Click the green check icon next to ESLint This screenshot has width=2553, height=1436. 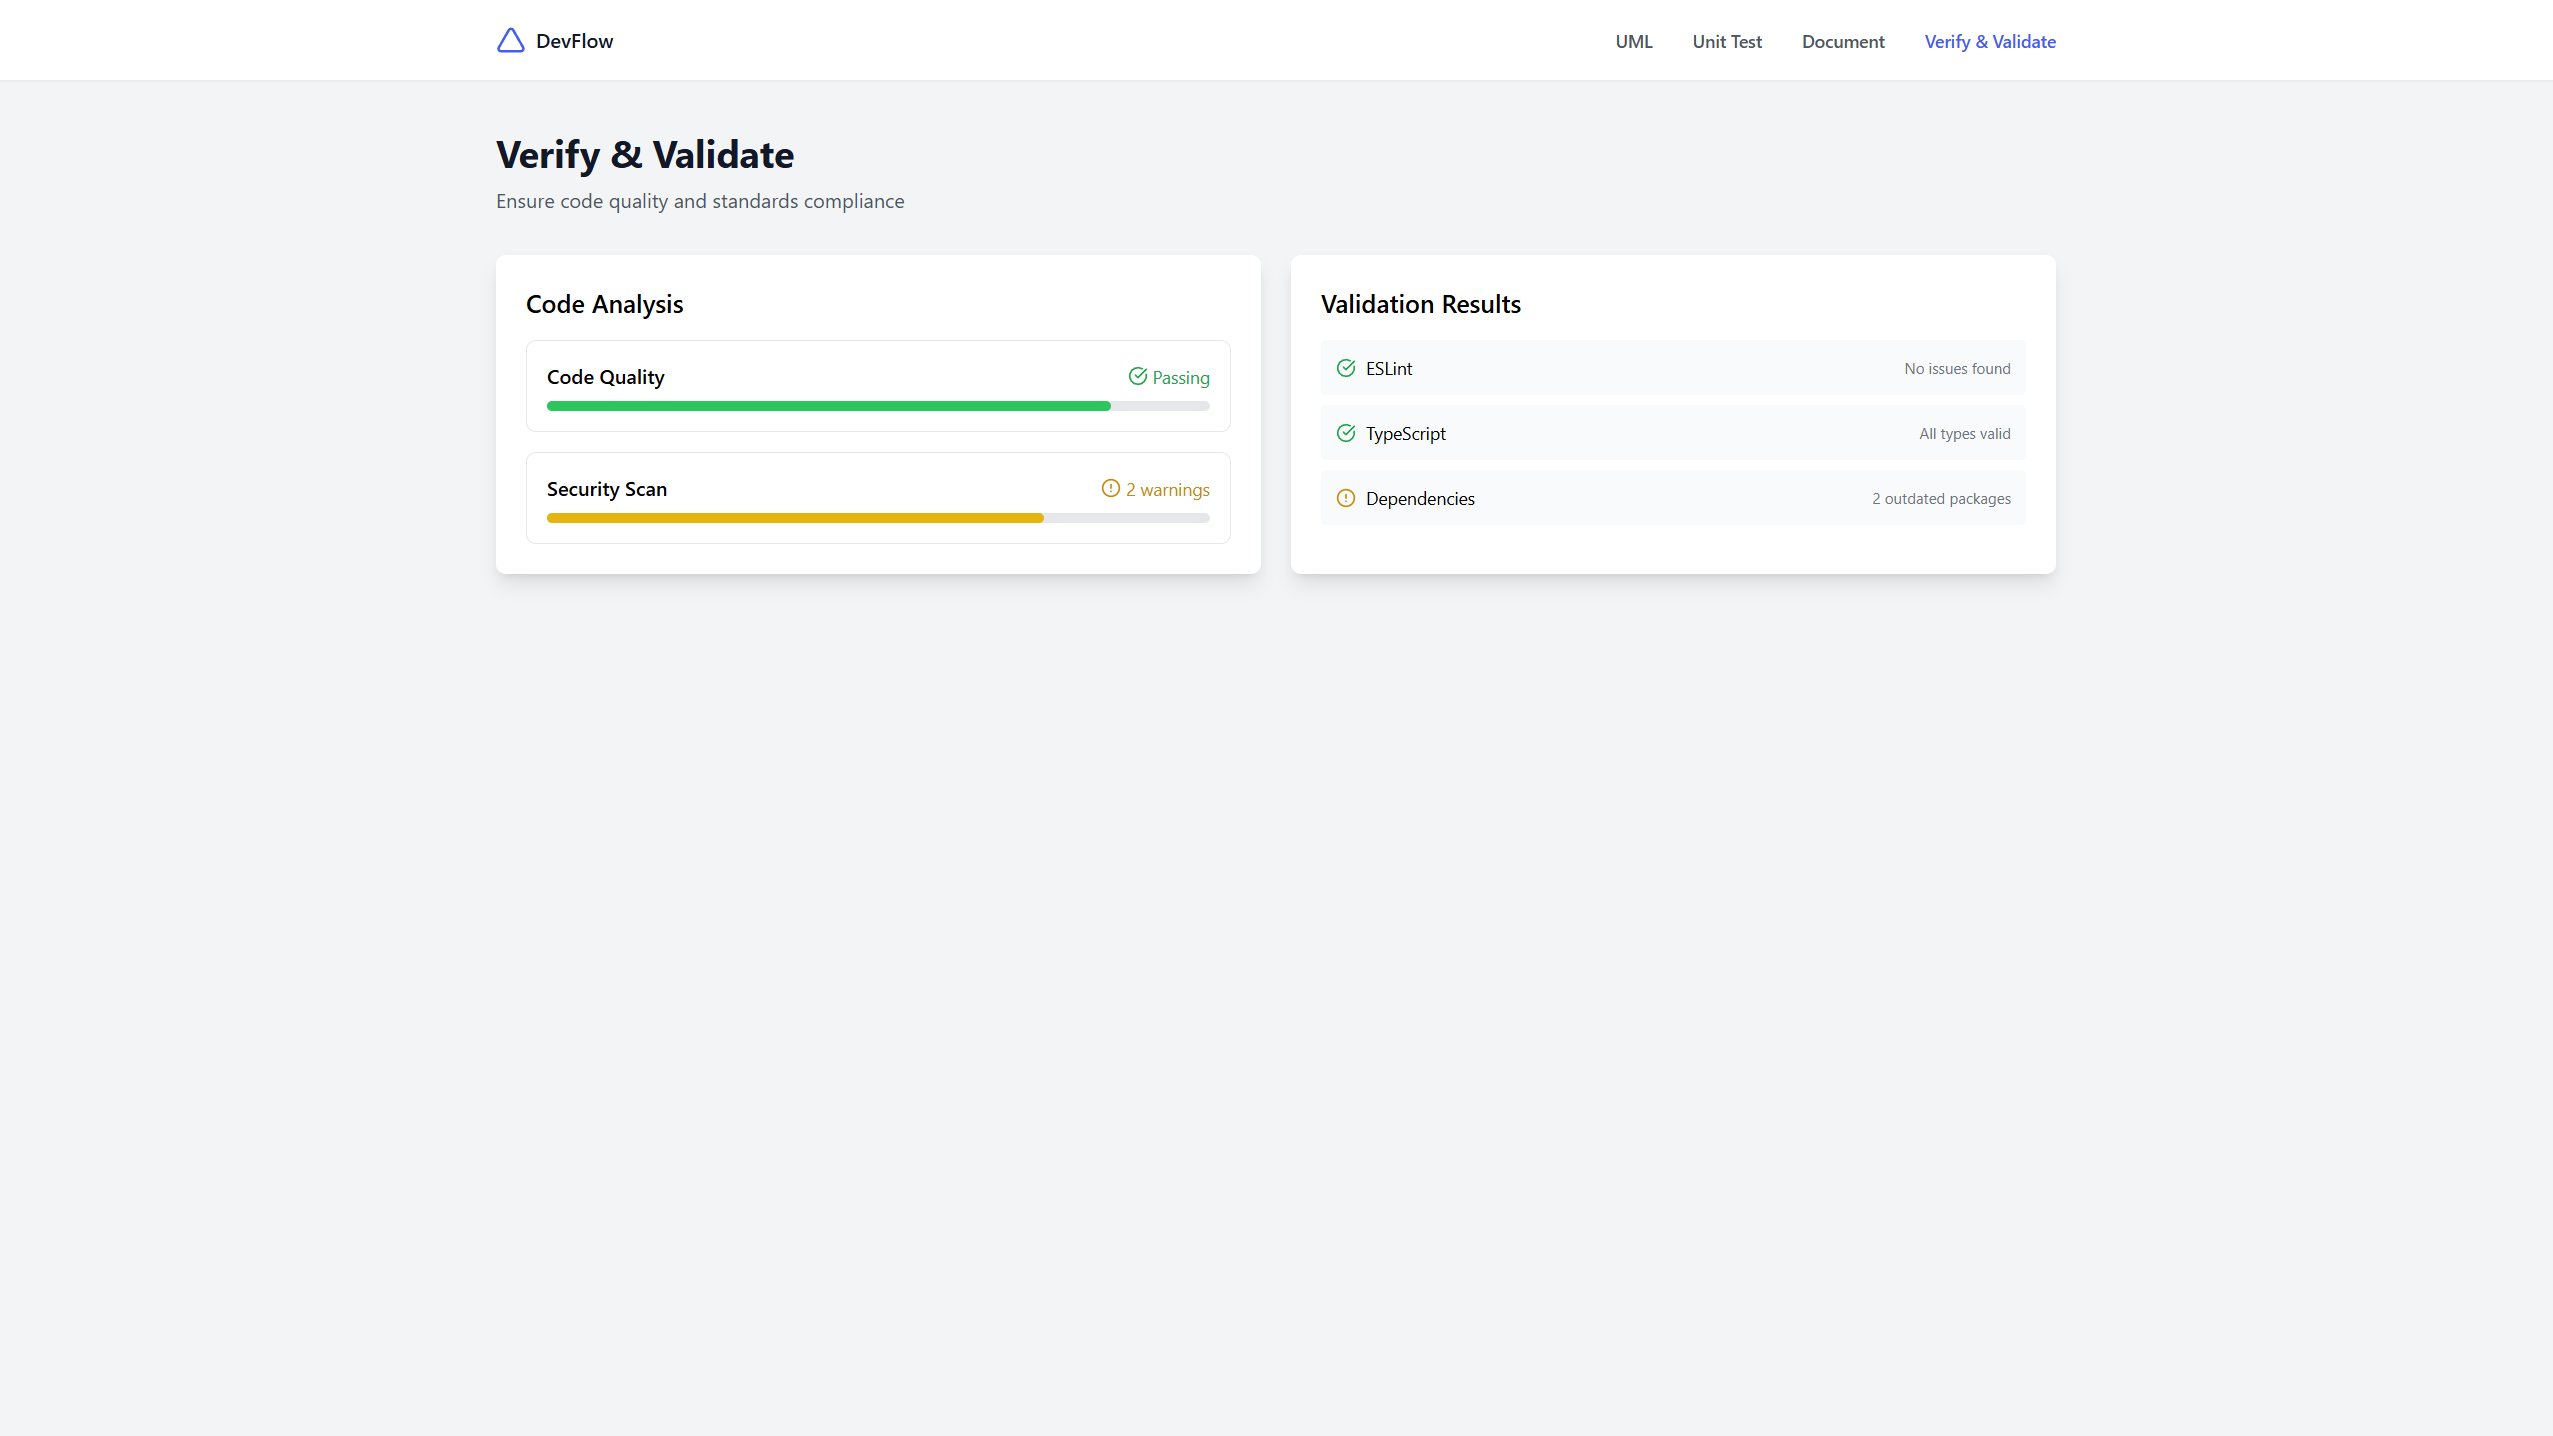1345,367
